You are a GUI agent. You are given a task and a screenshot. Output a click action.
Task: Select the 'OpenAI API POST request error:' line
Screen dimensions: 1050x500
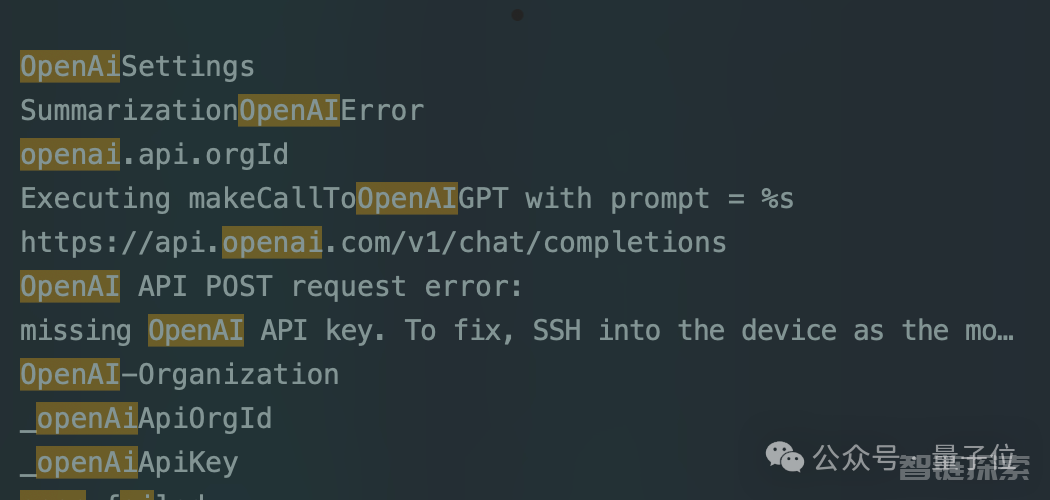point(271,286)
